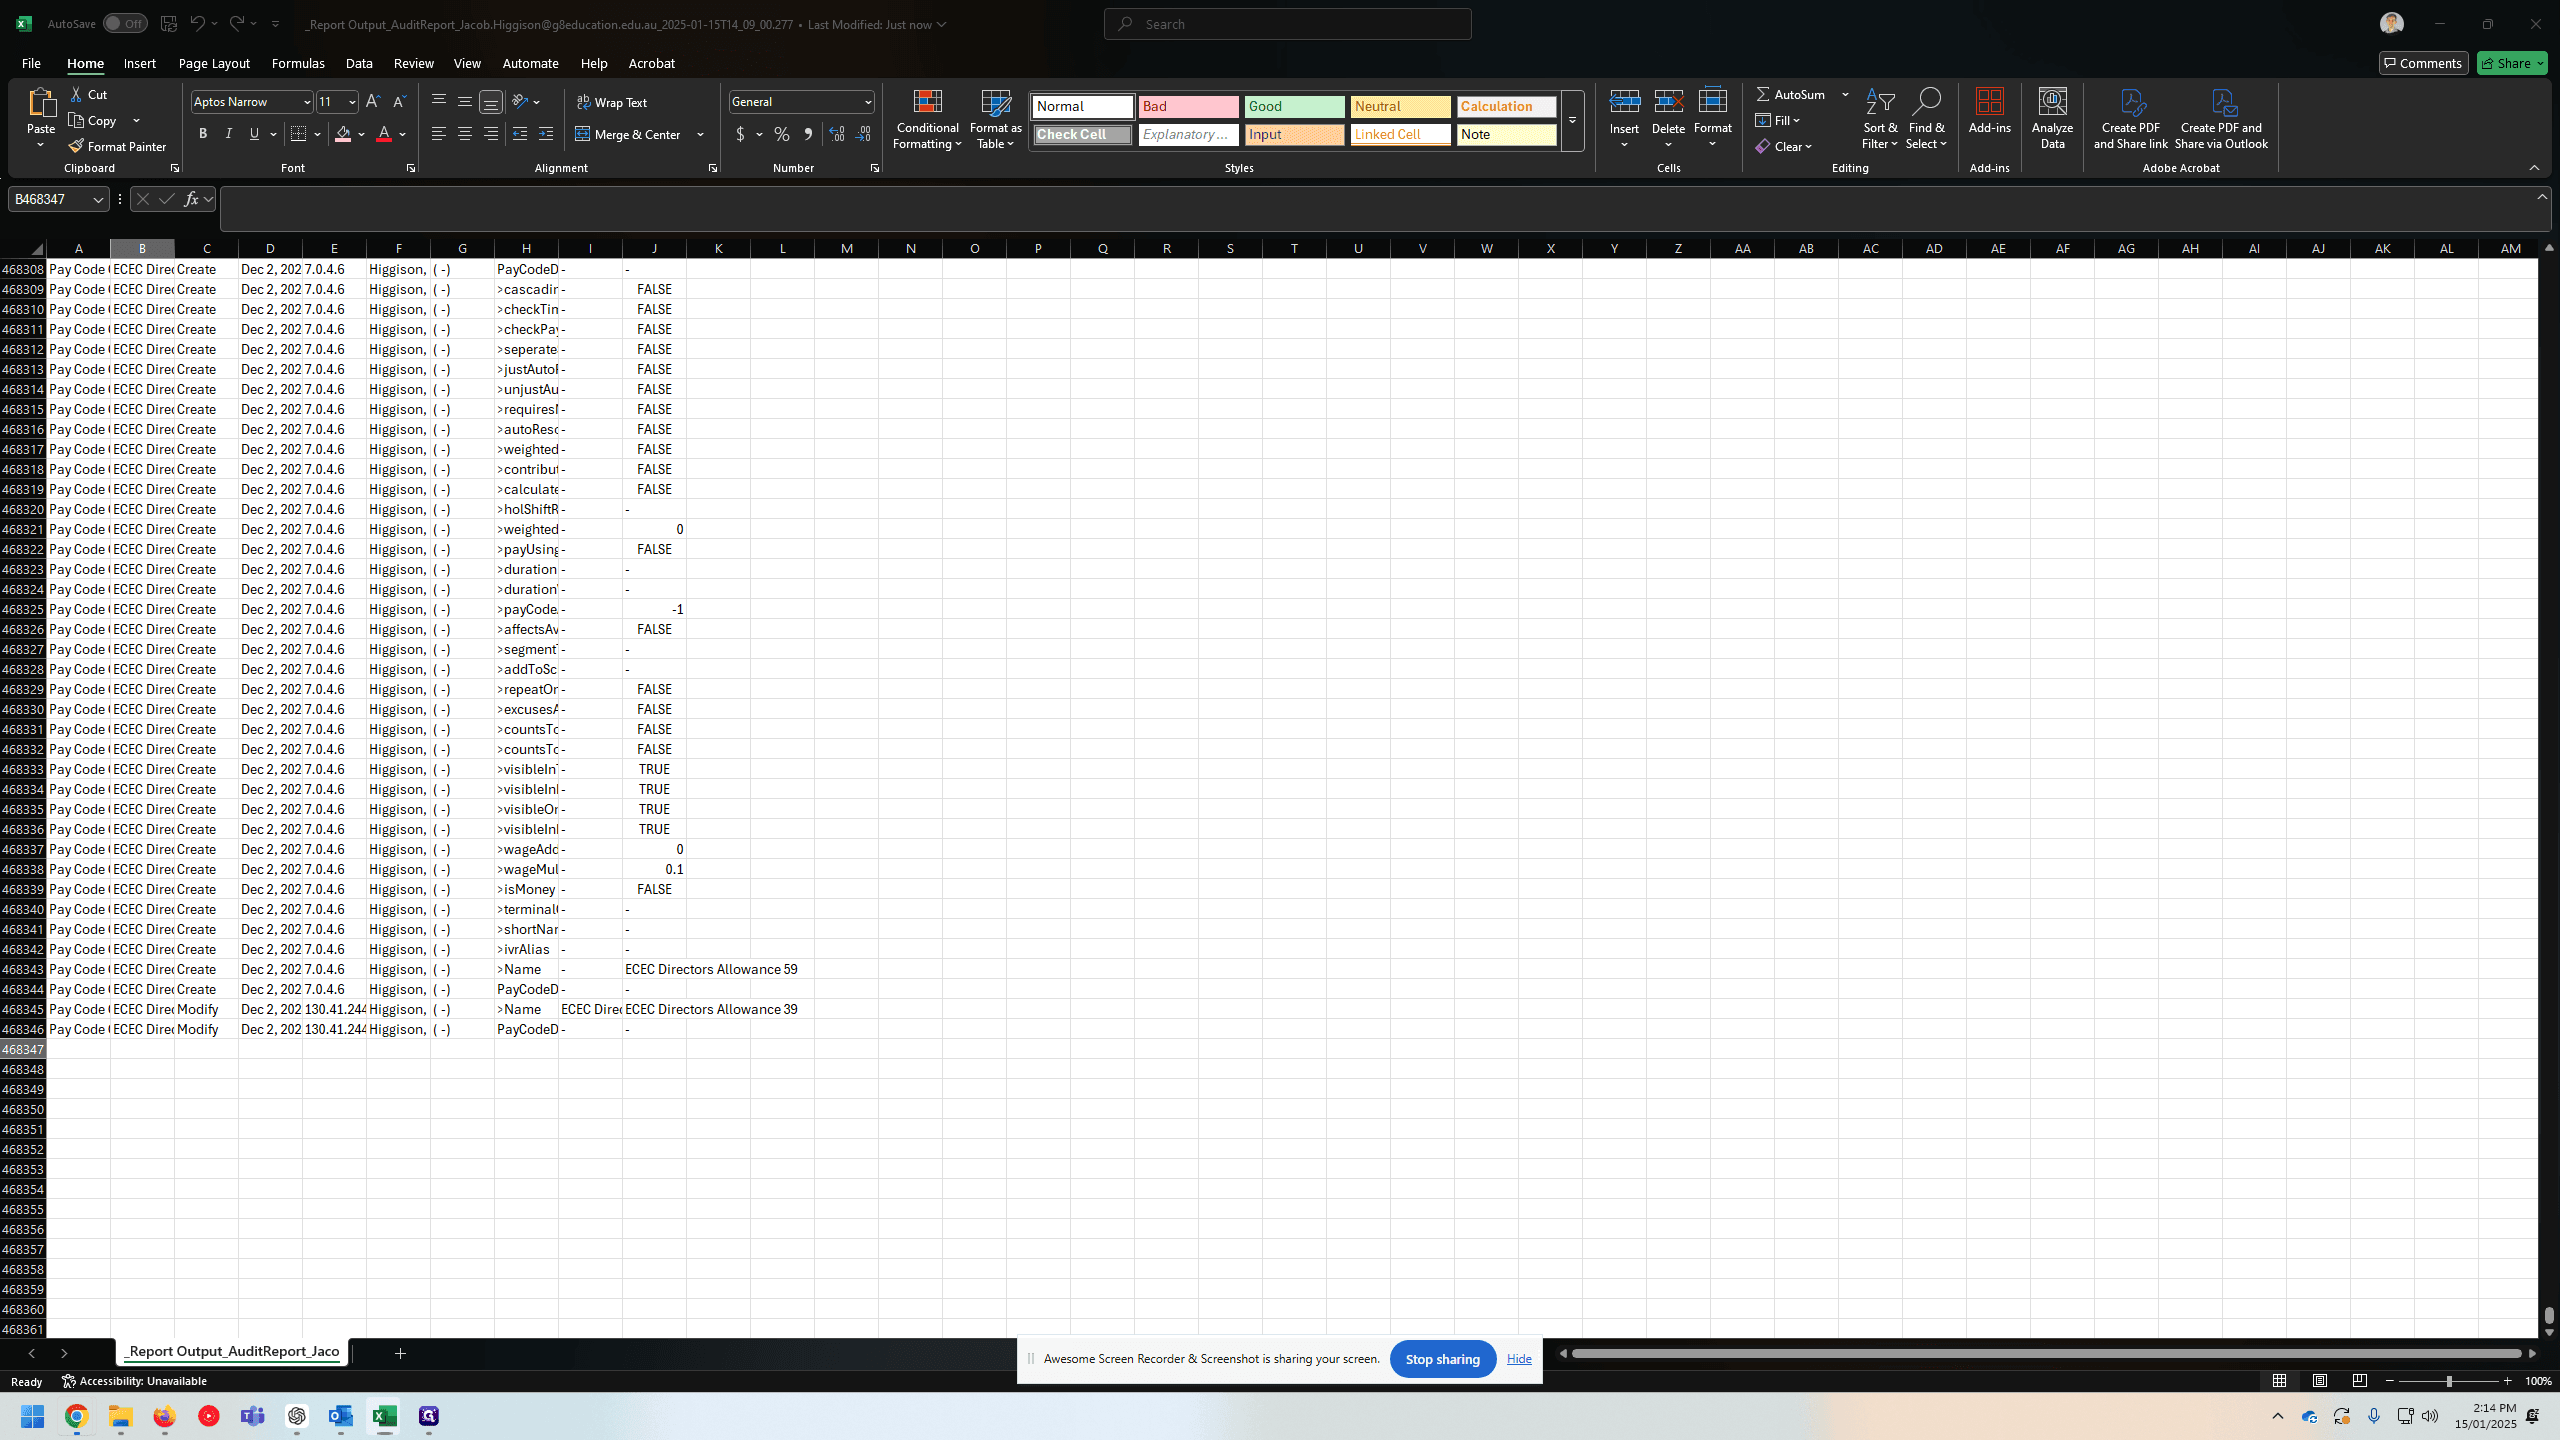Viewport: 2560px width, 1440px height.
Task: Click the Search box in title bar
Action: point(1288,24)
